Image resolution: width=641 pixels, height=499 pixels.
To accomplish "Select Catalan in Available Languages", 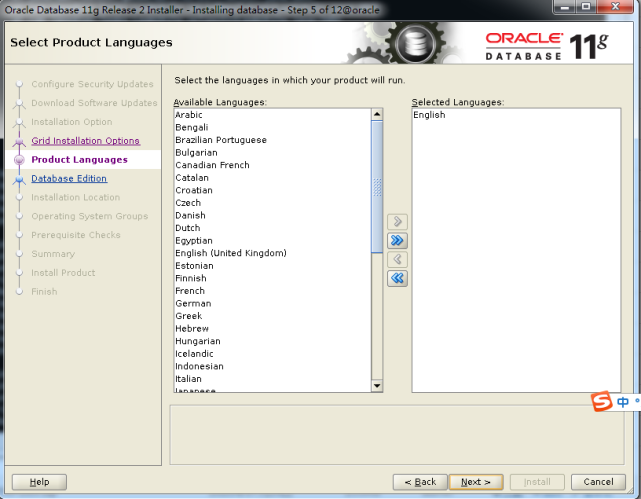I will [x=272, y=178].
